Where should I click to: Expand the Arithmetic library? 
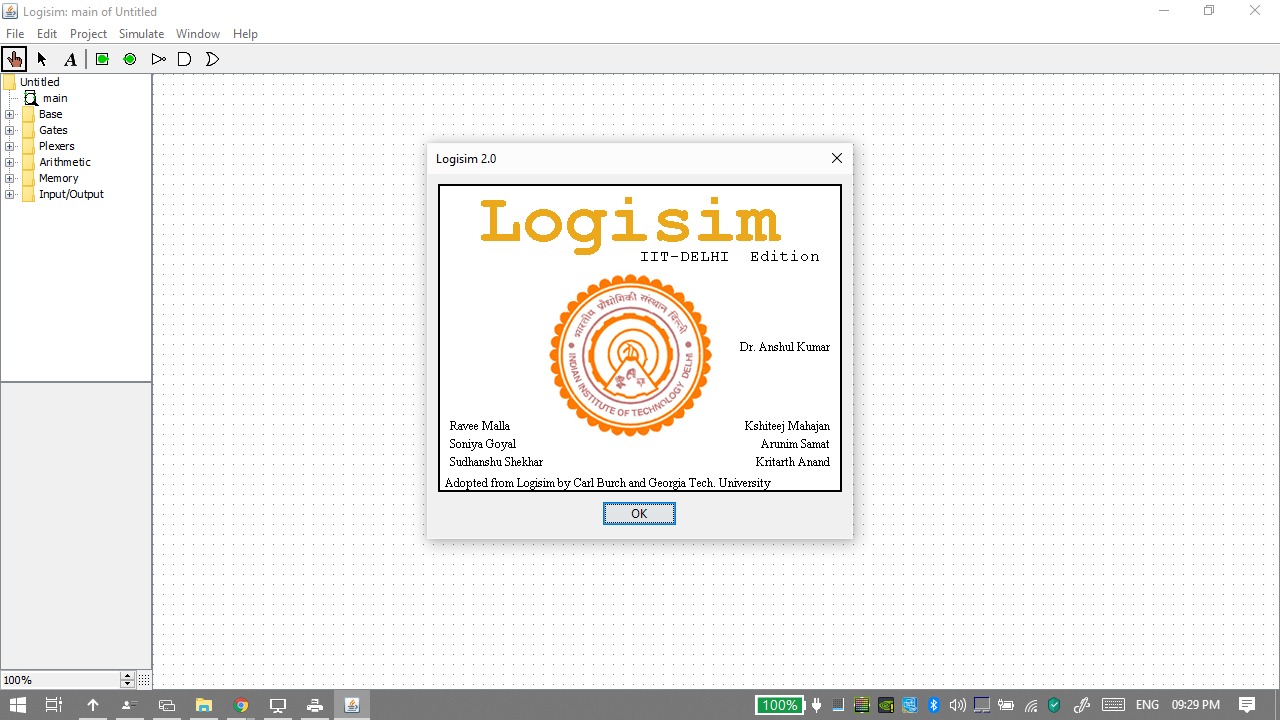[x=9, y=162]
